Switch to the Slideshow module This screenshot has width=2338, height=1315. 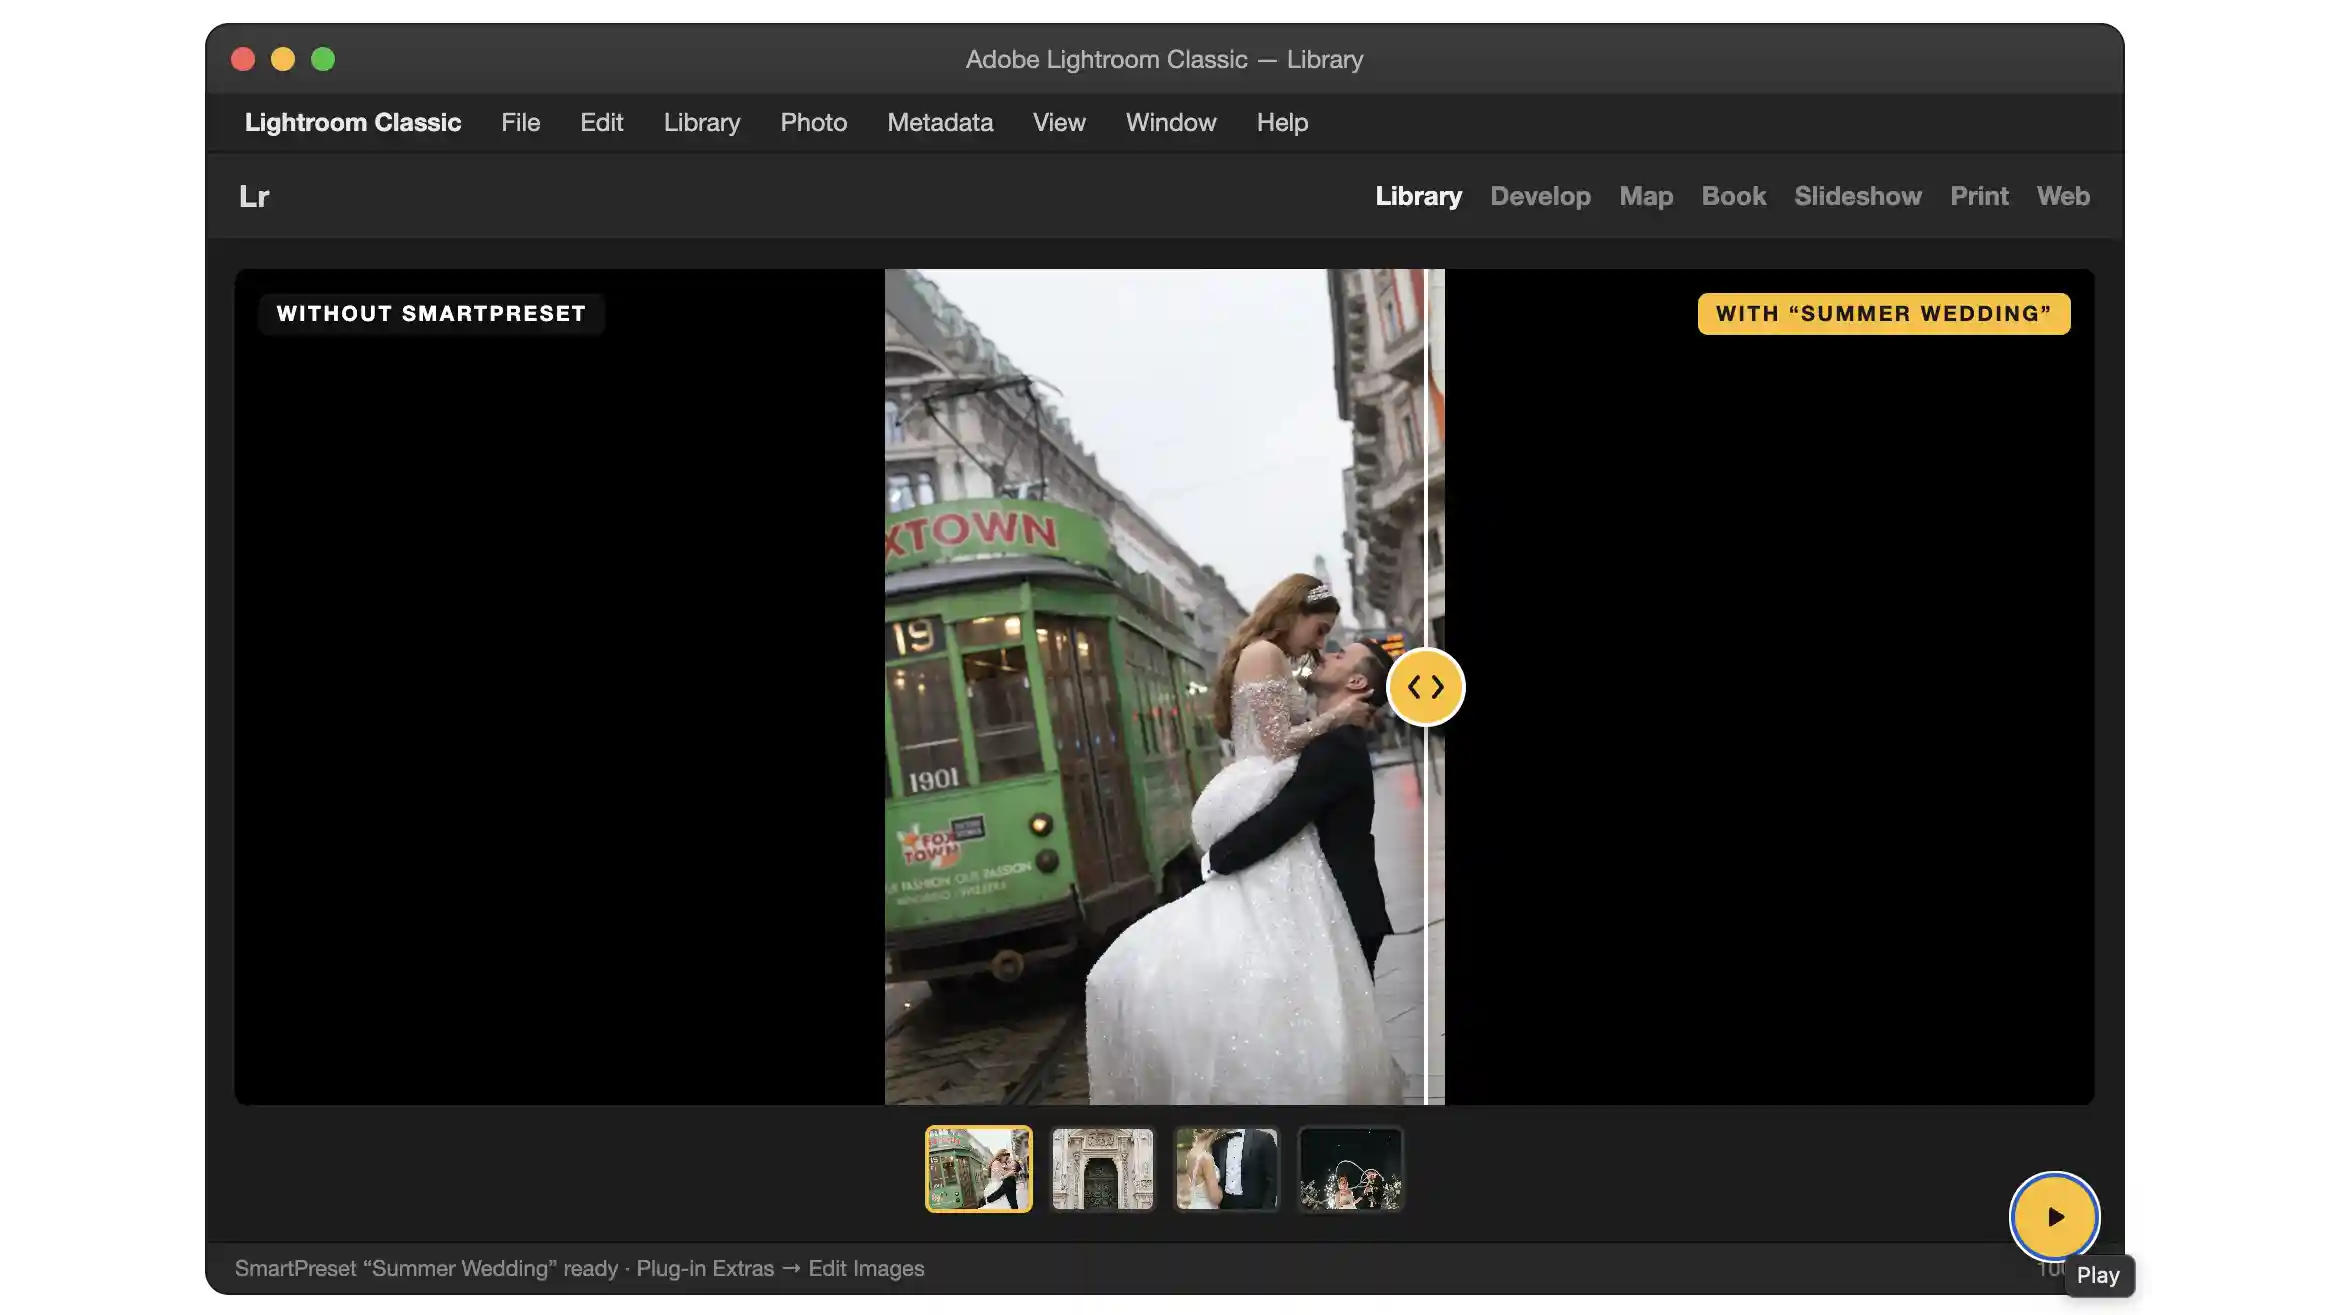[x=1857, y=196]
